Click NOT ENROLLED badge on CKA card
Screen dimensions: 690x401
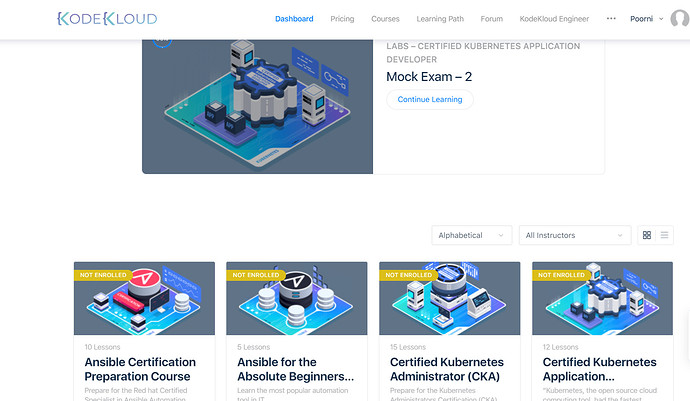pos(408,275)
